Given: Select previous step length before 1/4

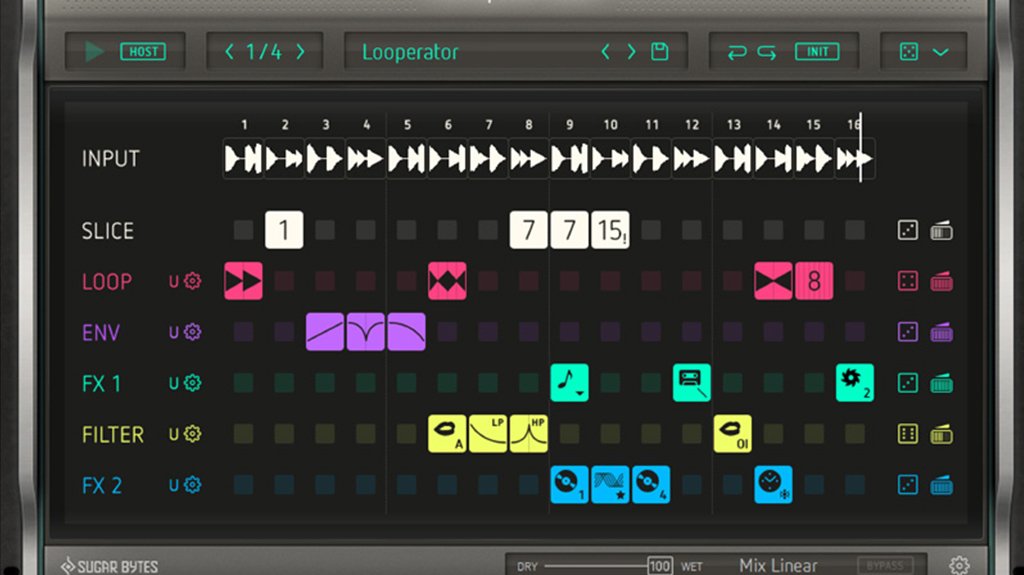Looking at the screenshot, I should coord(229,52).
